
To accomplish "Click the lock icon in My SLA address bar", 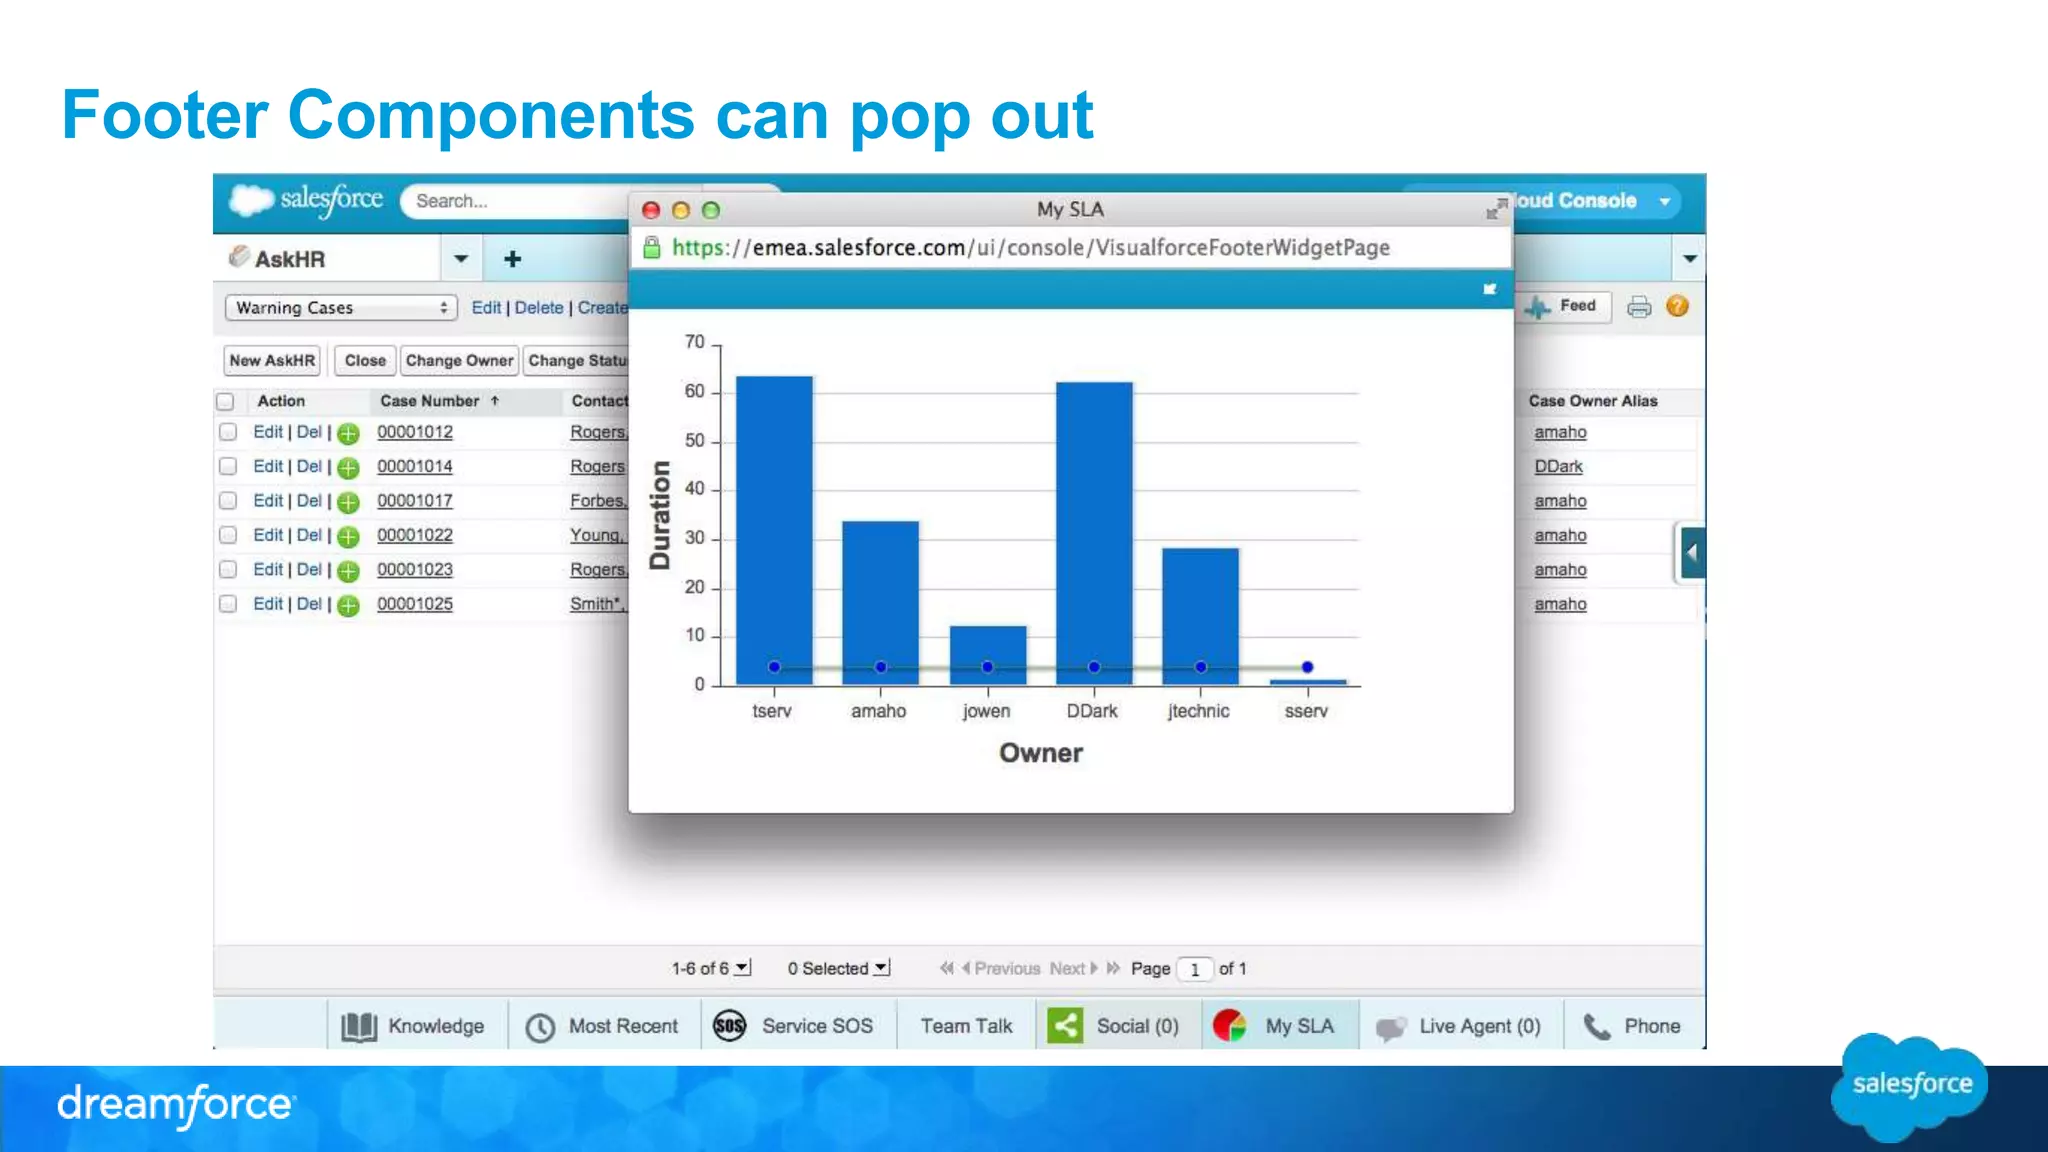I will 651,247.
